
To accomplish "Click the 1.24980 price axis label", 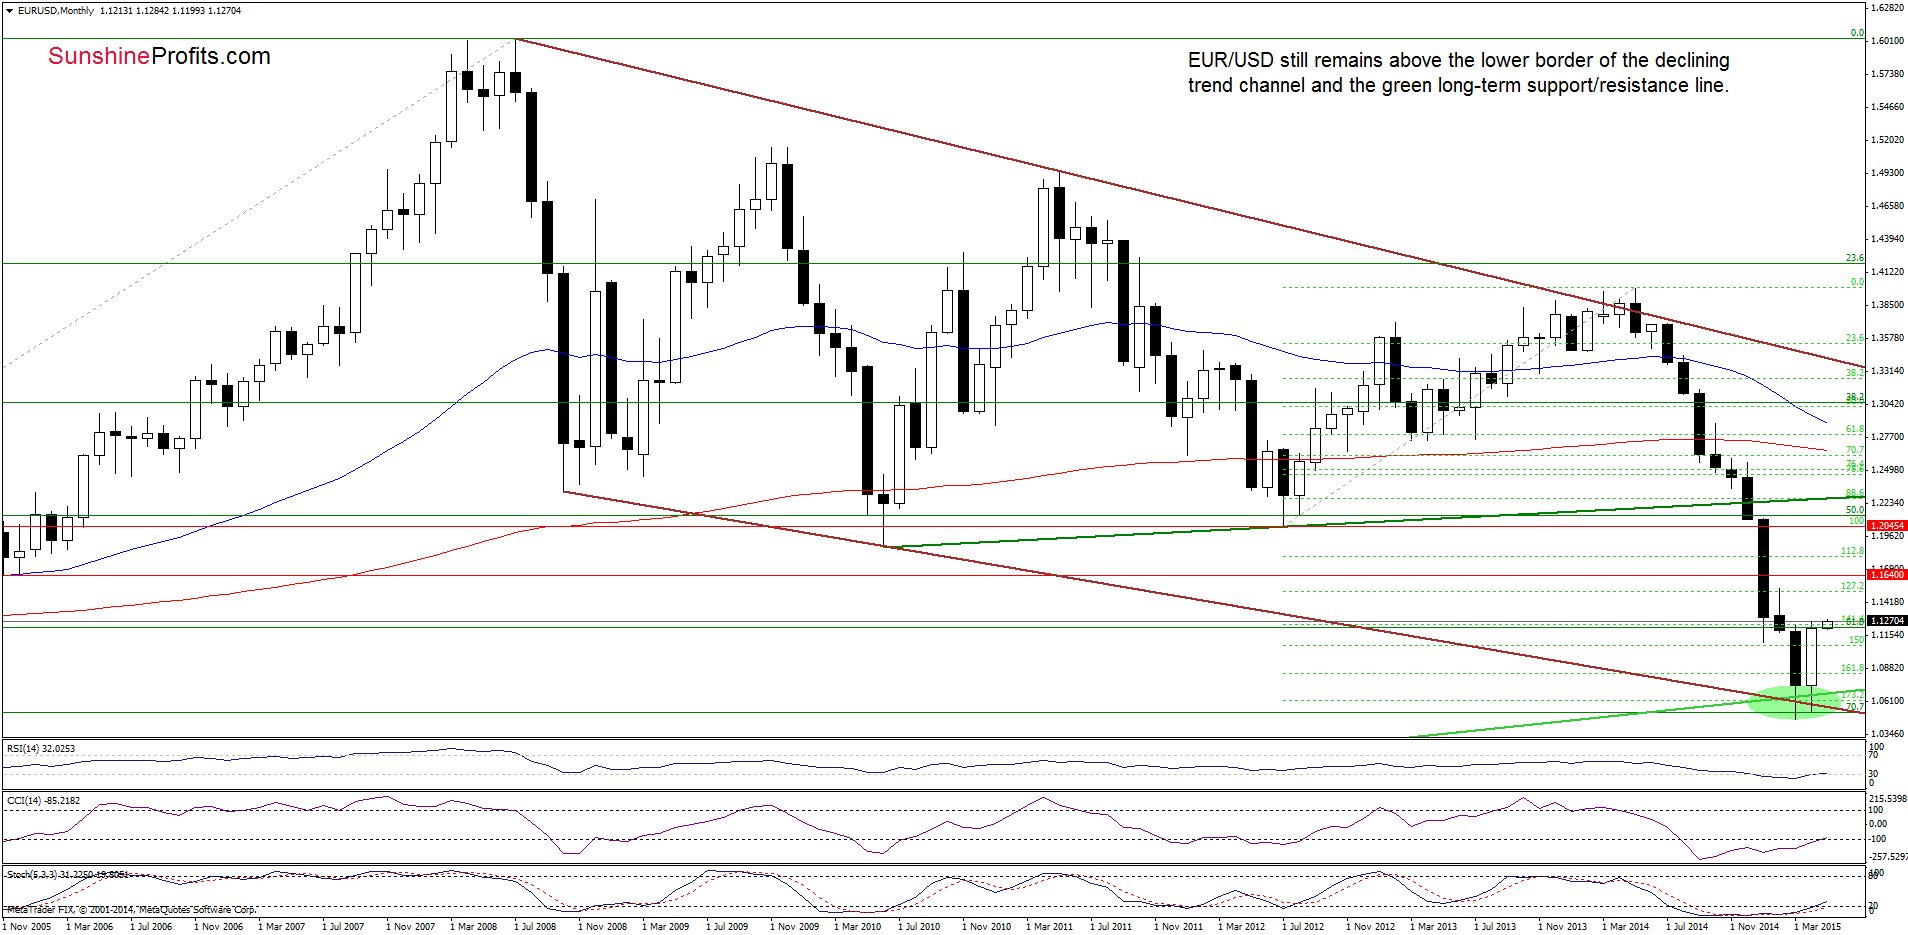I will tap(1886, 470).
